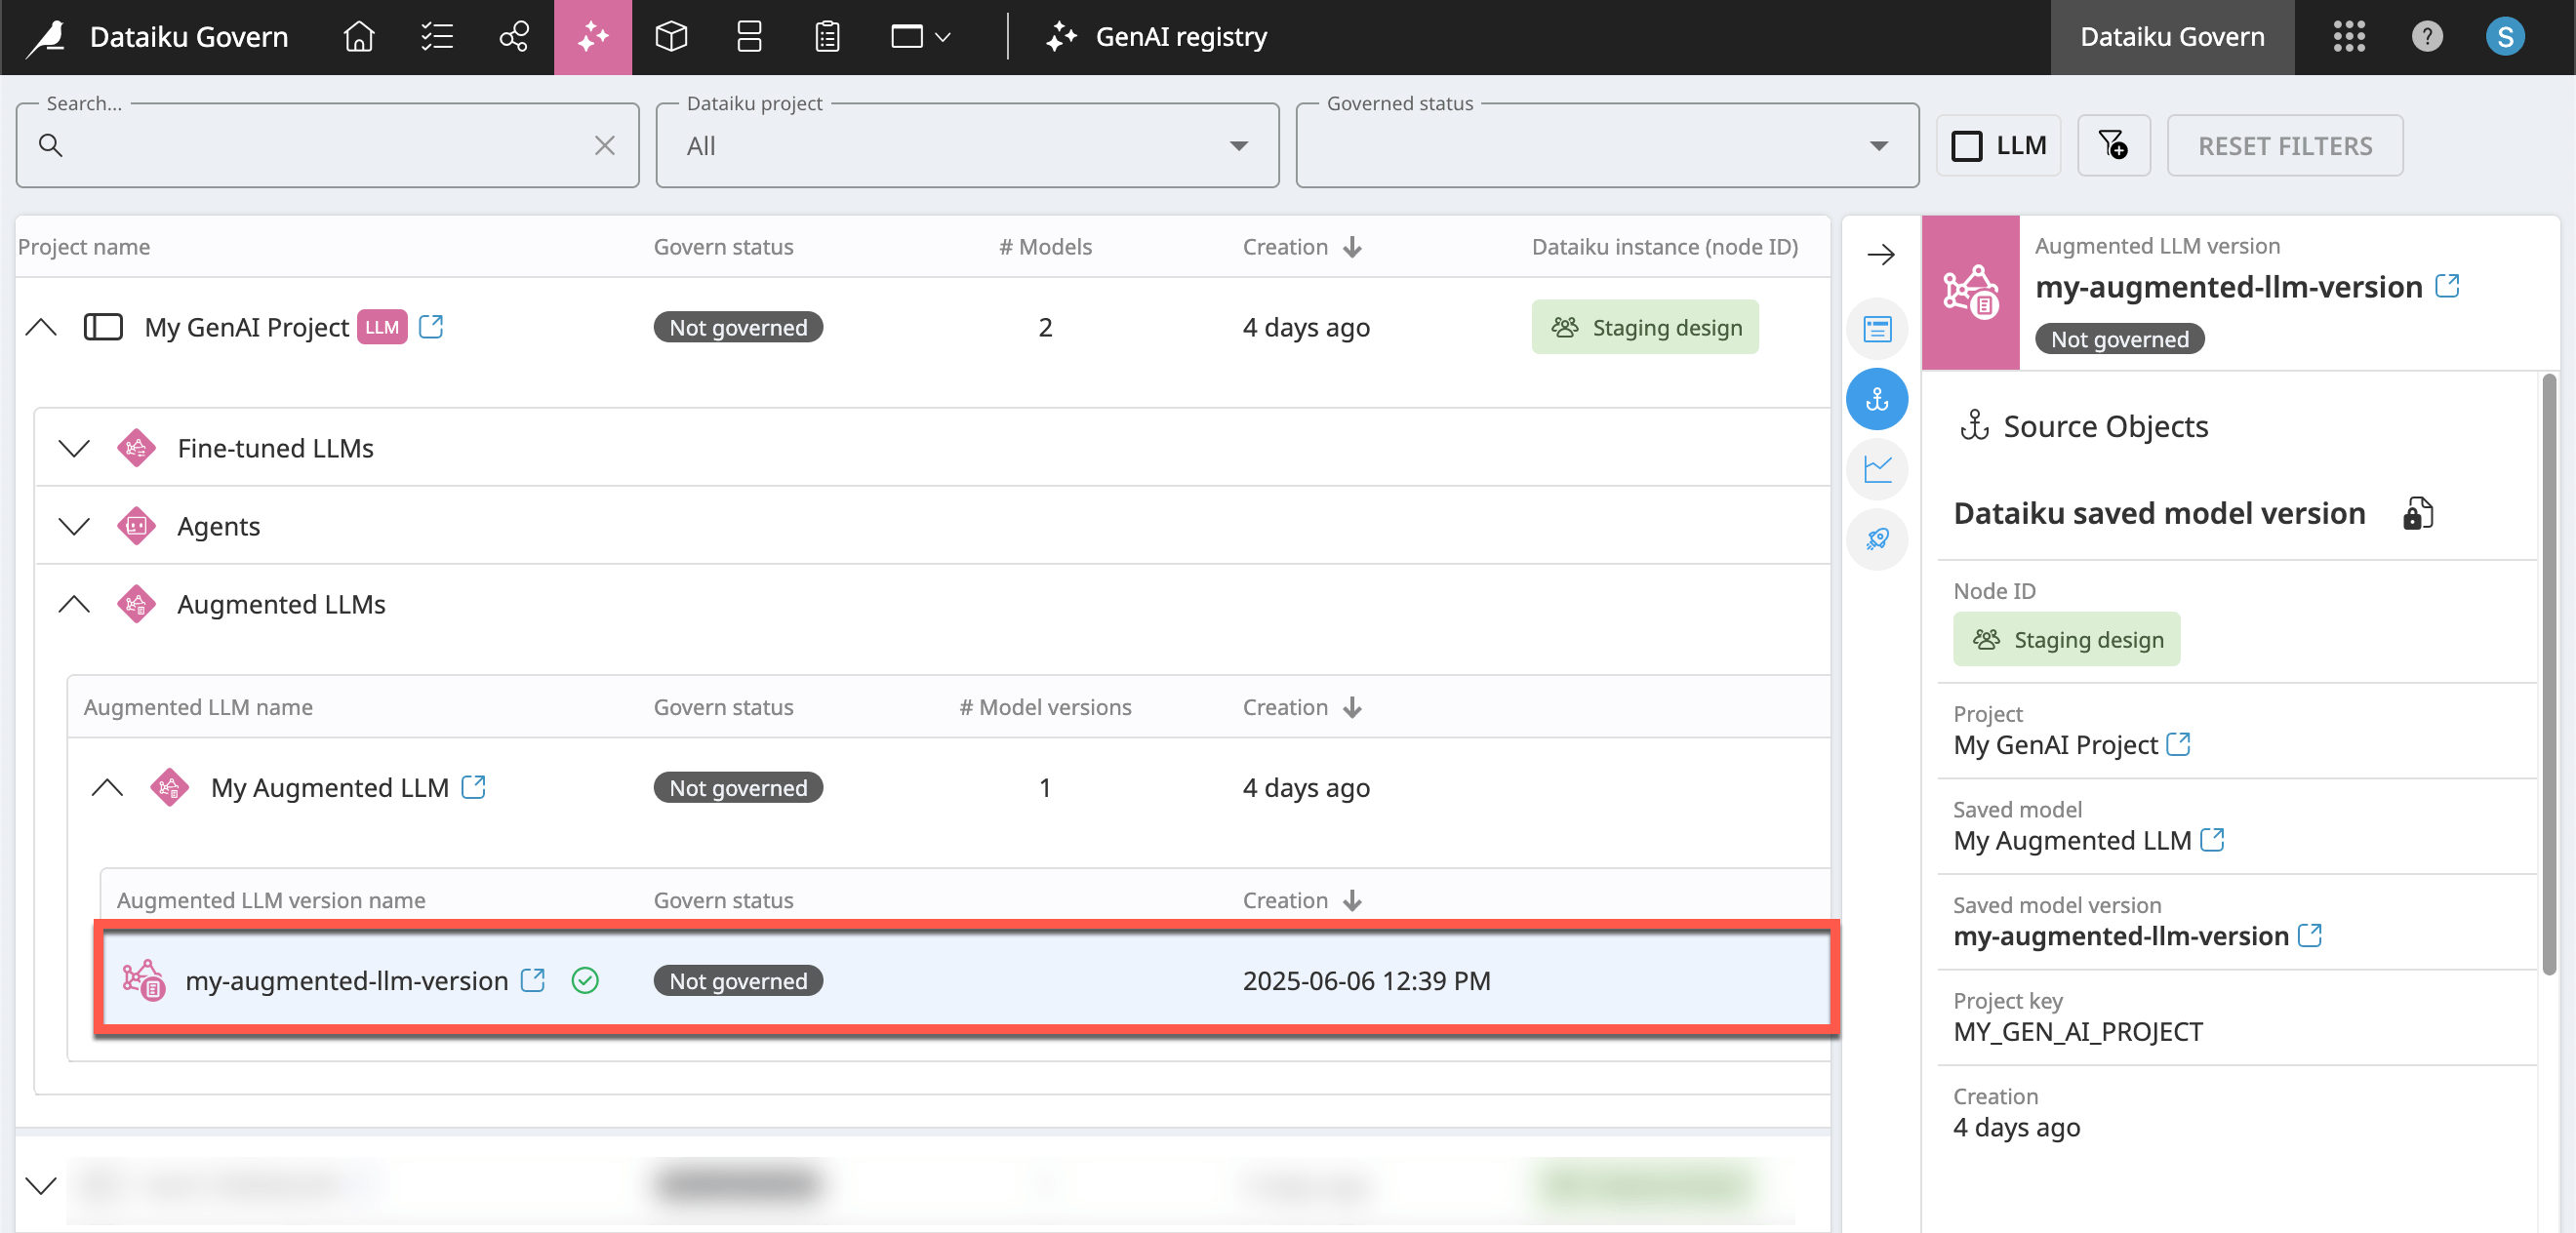Select the my-augmented-llm-version row name
2576x1233 pixels.
tap(347, 981)
